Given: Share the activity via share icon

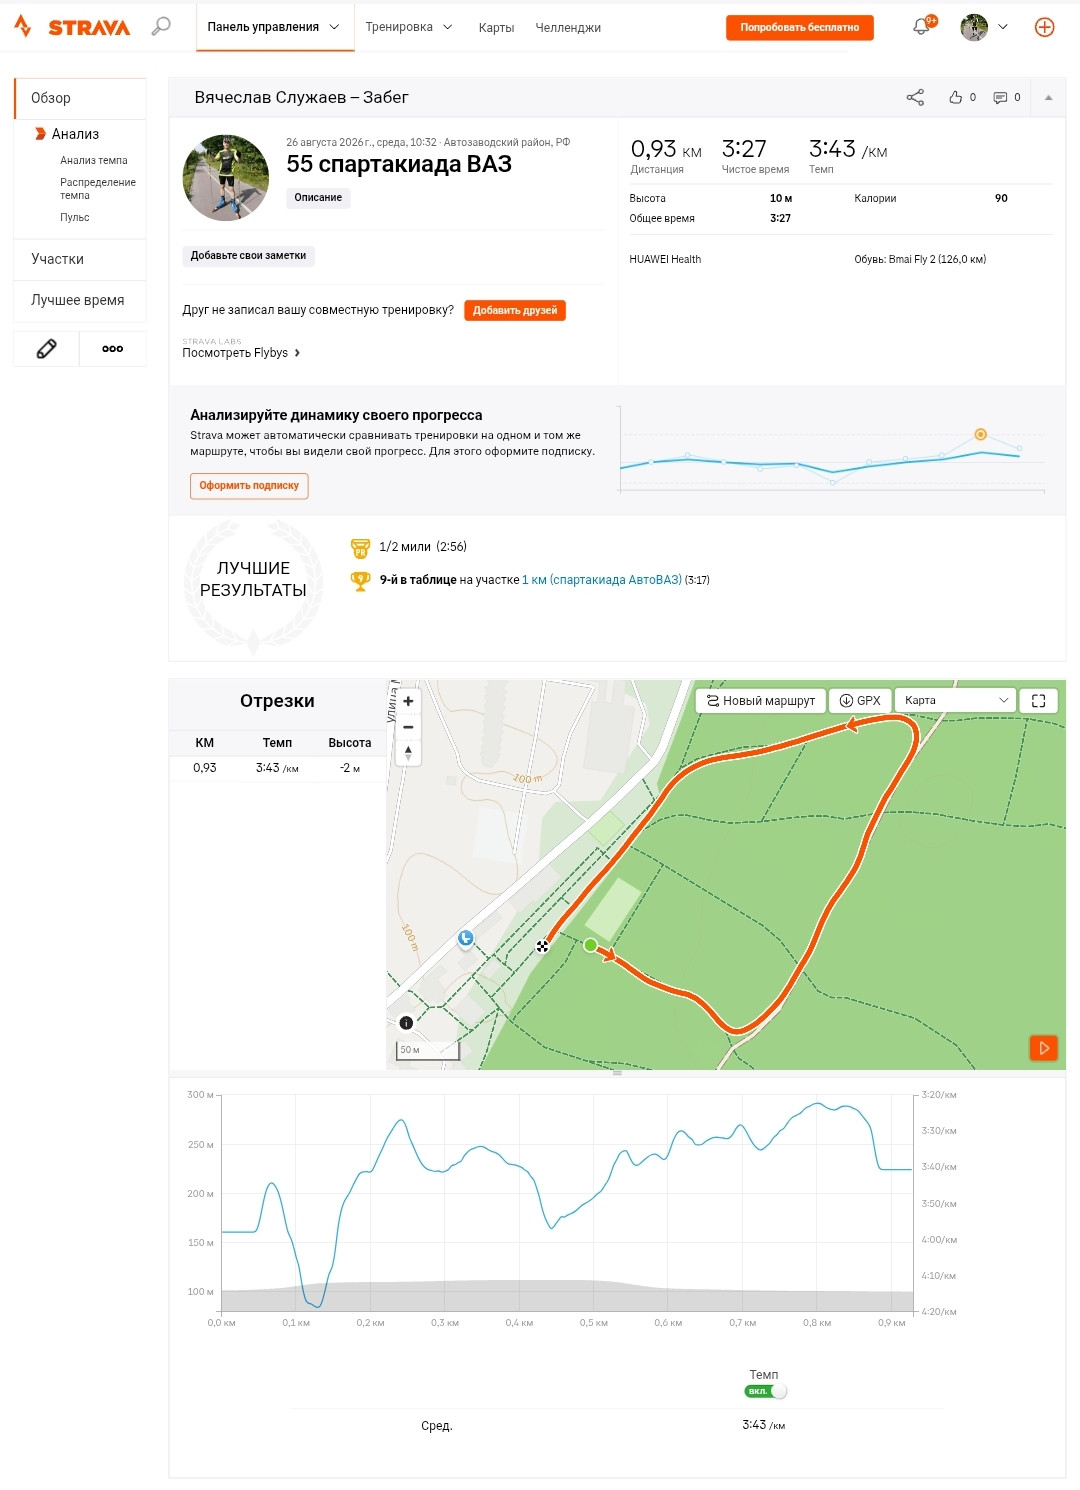Looking at the screenshot, I should pyautogui.click(x=915, y=97).
